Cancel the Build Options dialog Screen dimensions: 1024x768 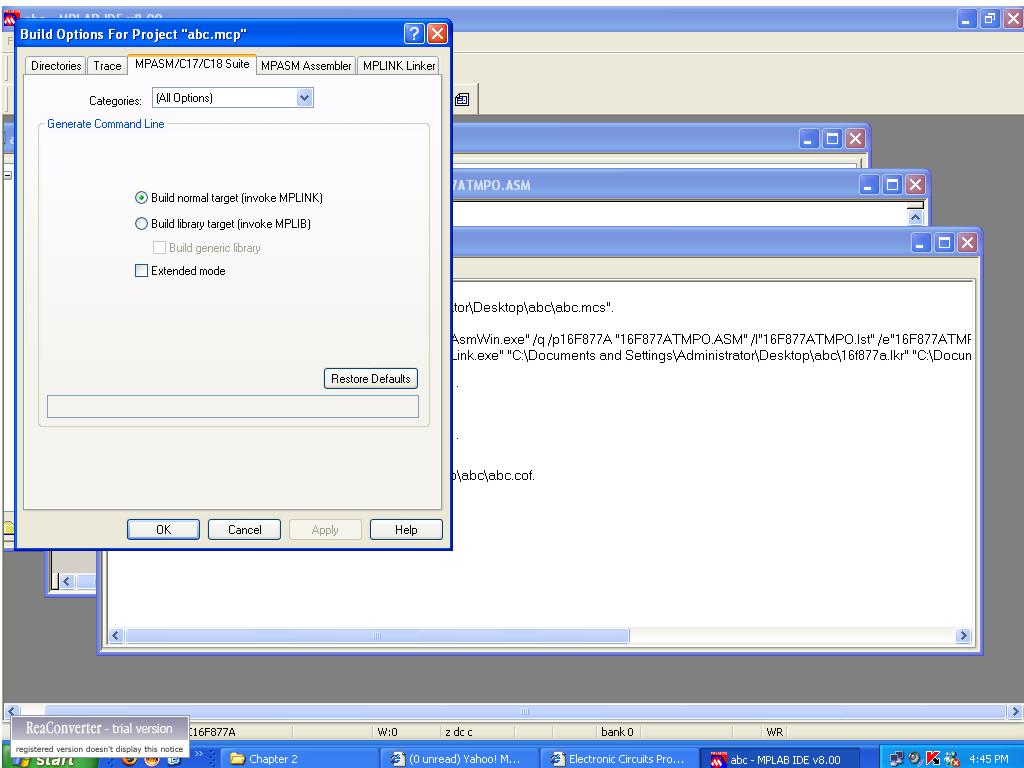point(244,530)
